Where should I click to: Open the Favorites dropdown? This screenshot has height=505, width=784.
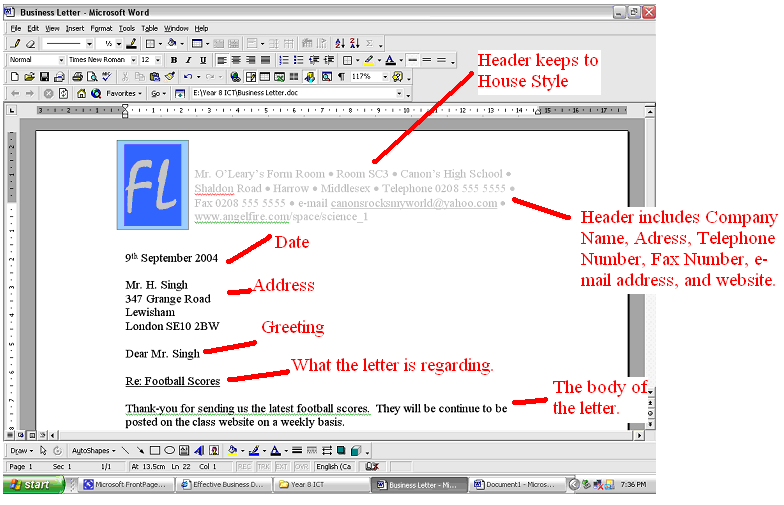tap(124, 93)
